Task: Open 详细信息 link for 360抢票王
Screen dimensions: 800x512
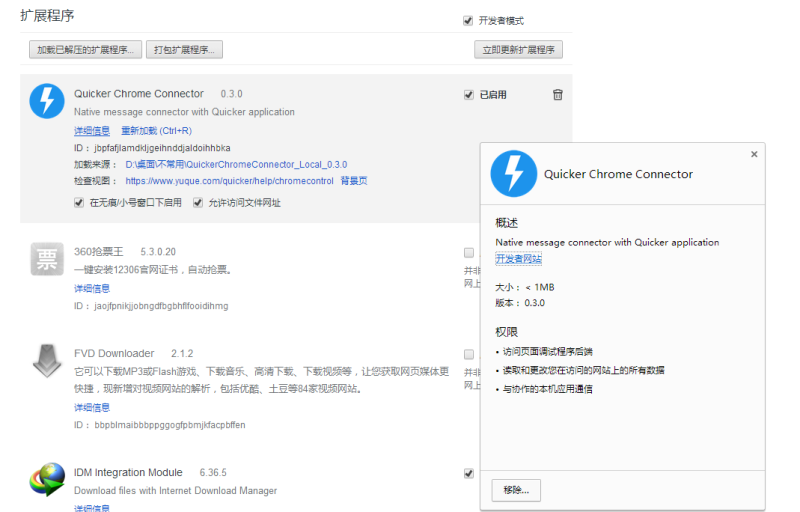Action: pyautogui.click(x=92, y=289)
